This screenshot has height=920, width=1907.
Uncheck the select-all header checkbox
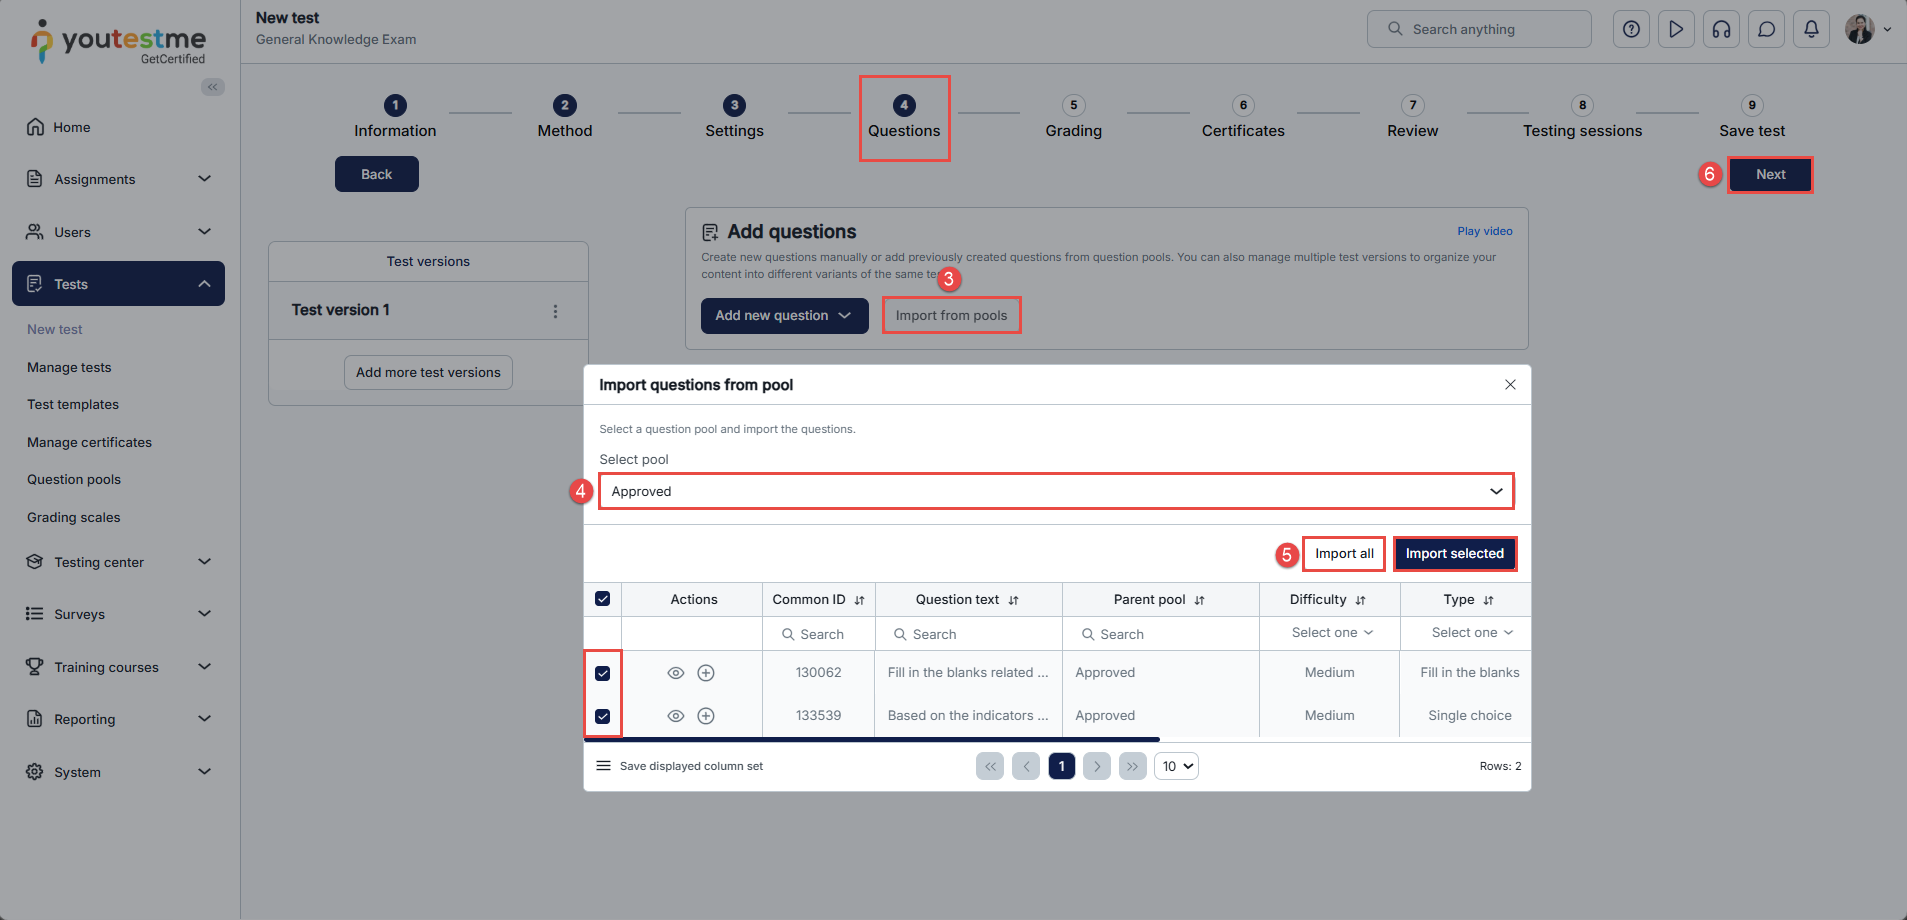point(603,599)
